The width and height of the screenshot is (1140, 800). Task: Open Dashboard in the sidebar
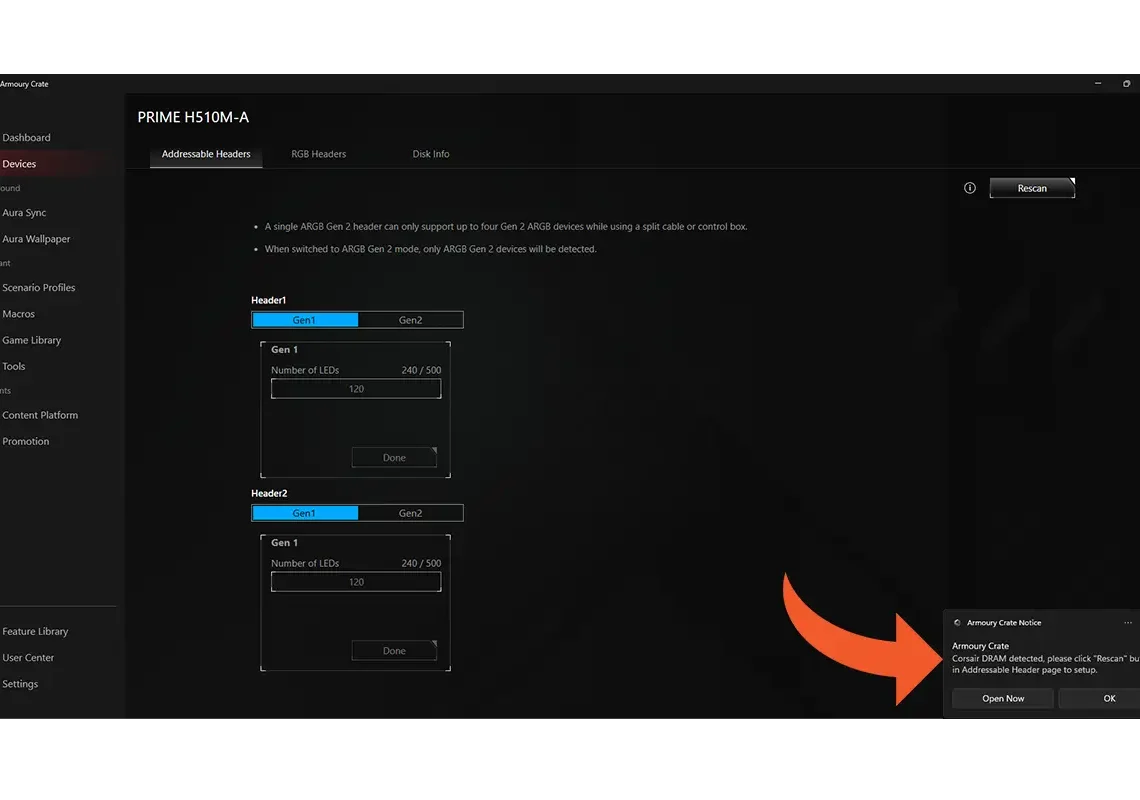pyautogui.click(x=26, y=137)
